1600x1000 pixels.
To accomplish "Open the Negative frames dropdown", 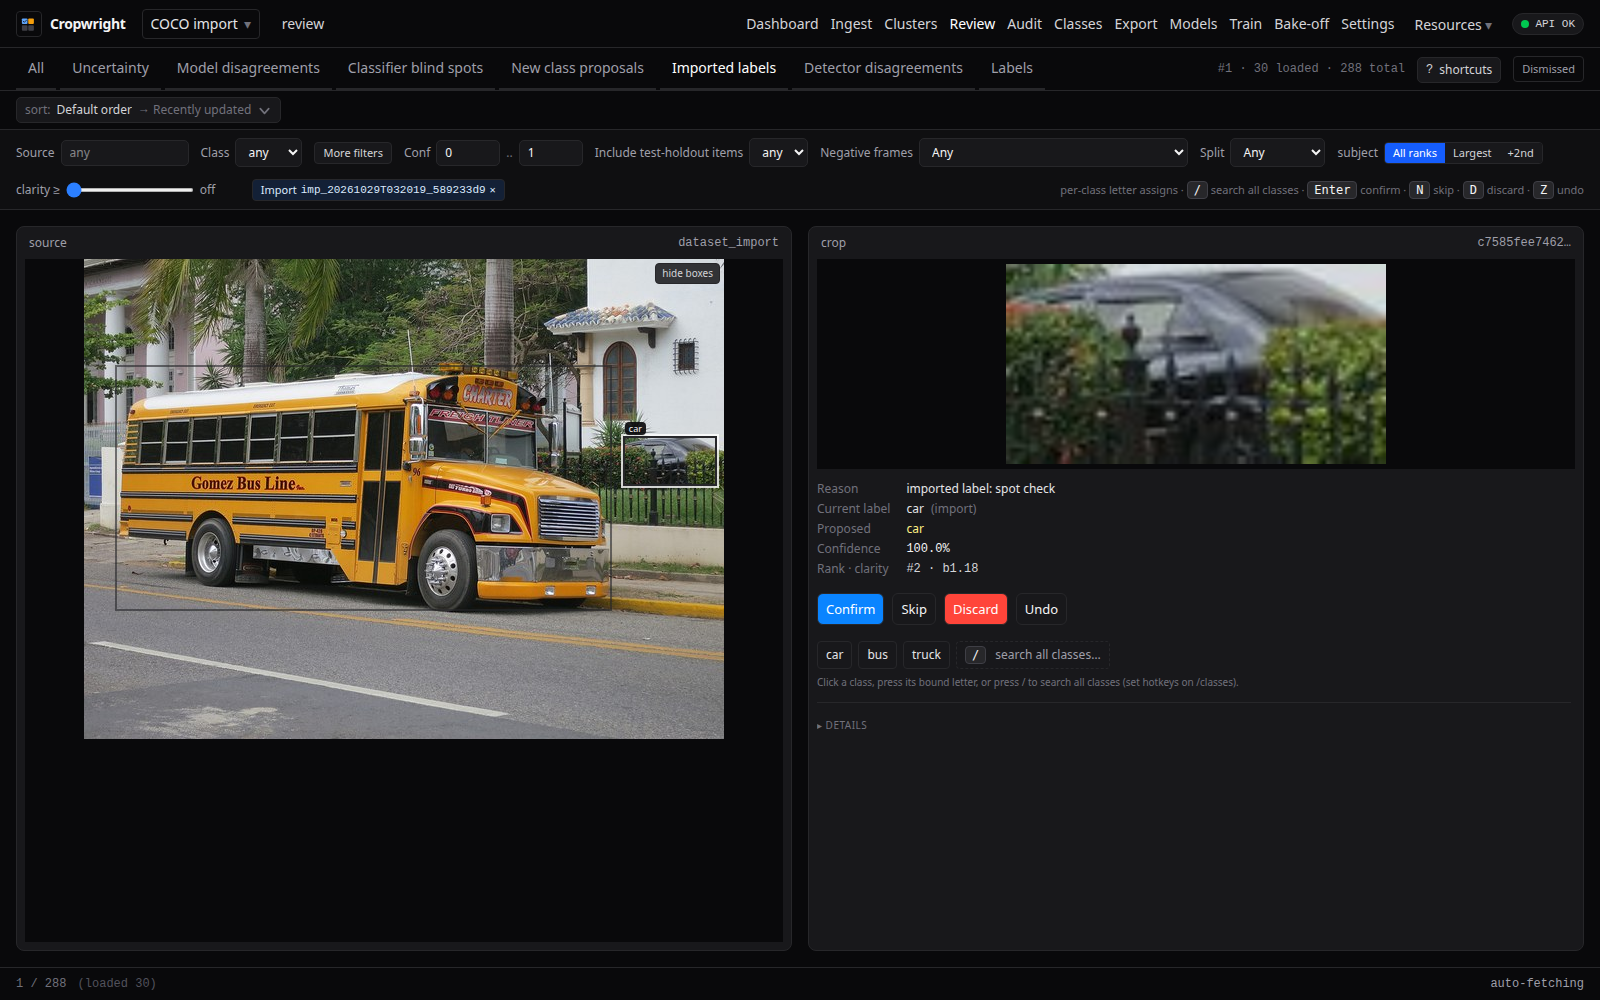I will [x=1053, y=153].
